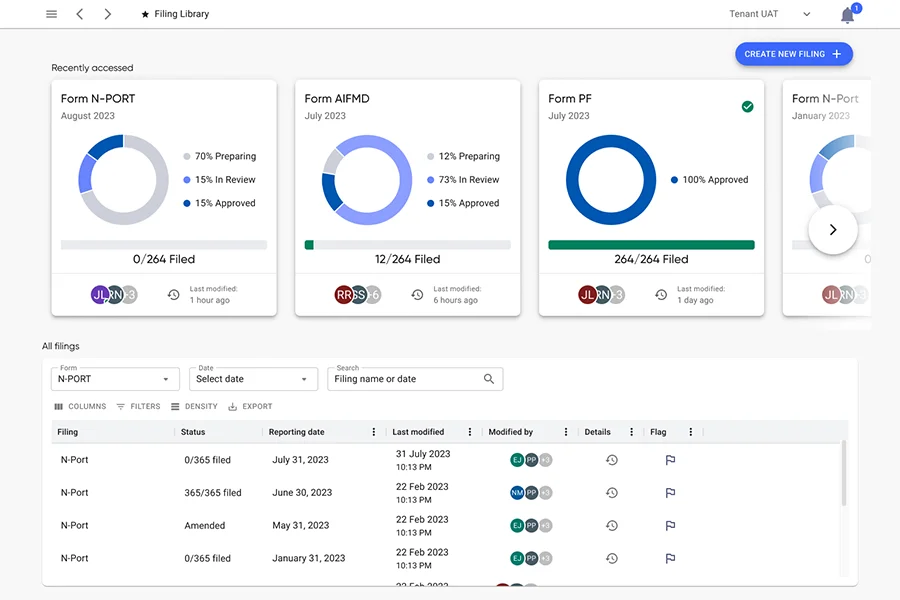Open the hamburger navigation menu
Screen dimensions: 900x600
[52, 14]
